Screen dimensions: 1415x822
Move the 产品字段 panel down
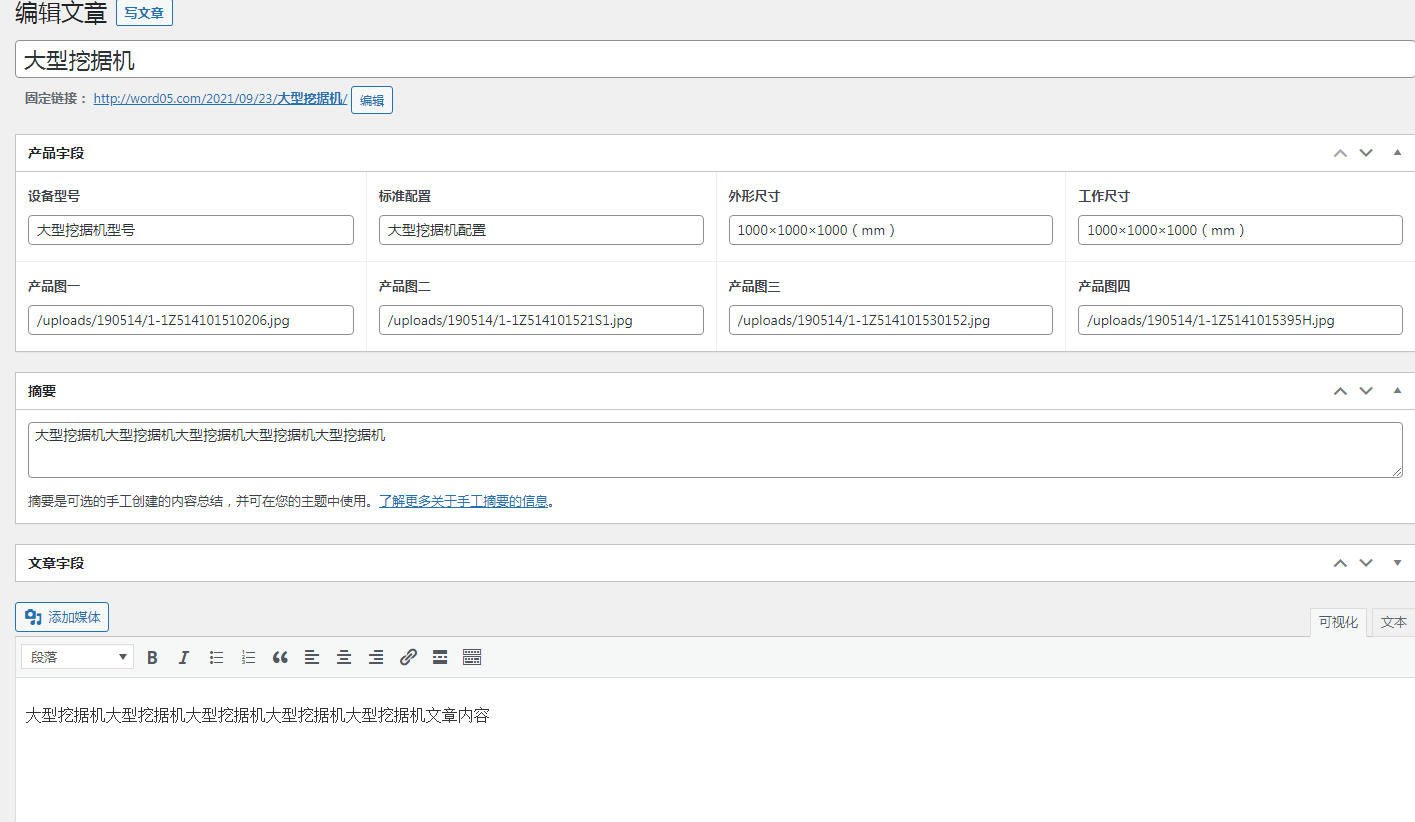tap(1366, 152)
